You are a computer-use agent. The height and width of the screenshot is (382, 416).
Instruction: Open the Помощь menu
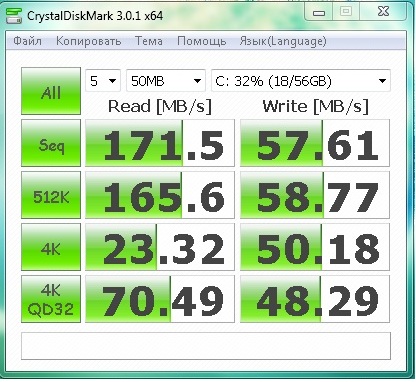[x=202, y=41]
